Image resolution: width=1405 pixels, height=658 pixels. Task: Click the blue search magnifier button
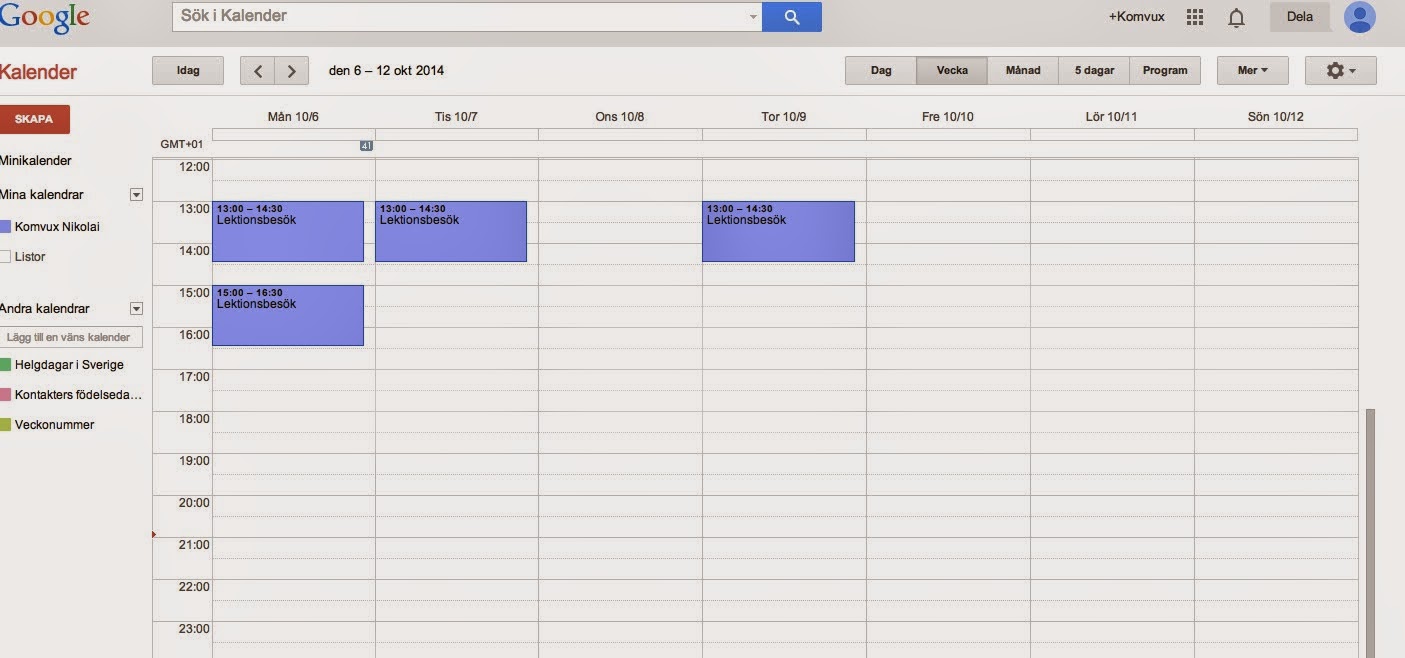791,17
